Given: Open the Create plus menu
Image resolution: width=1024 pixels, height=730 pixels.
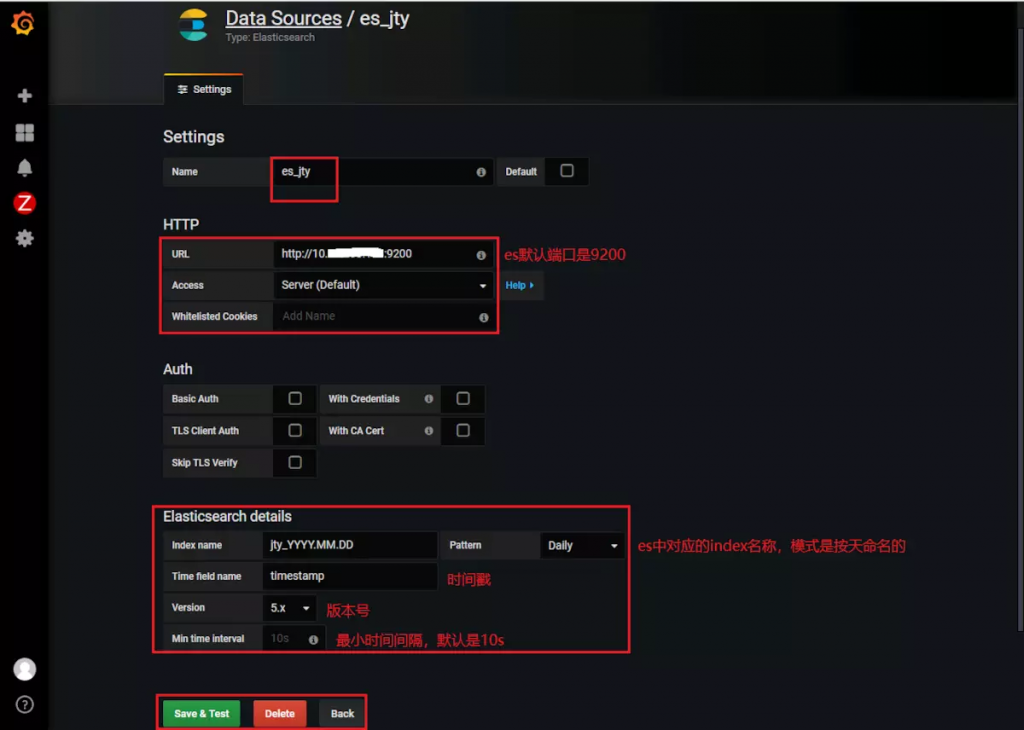Looking at the screenshot, I should pyautogui.click(x=25, y=95).
